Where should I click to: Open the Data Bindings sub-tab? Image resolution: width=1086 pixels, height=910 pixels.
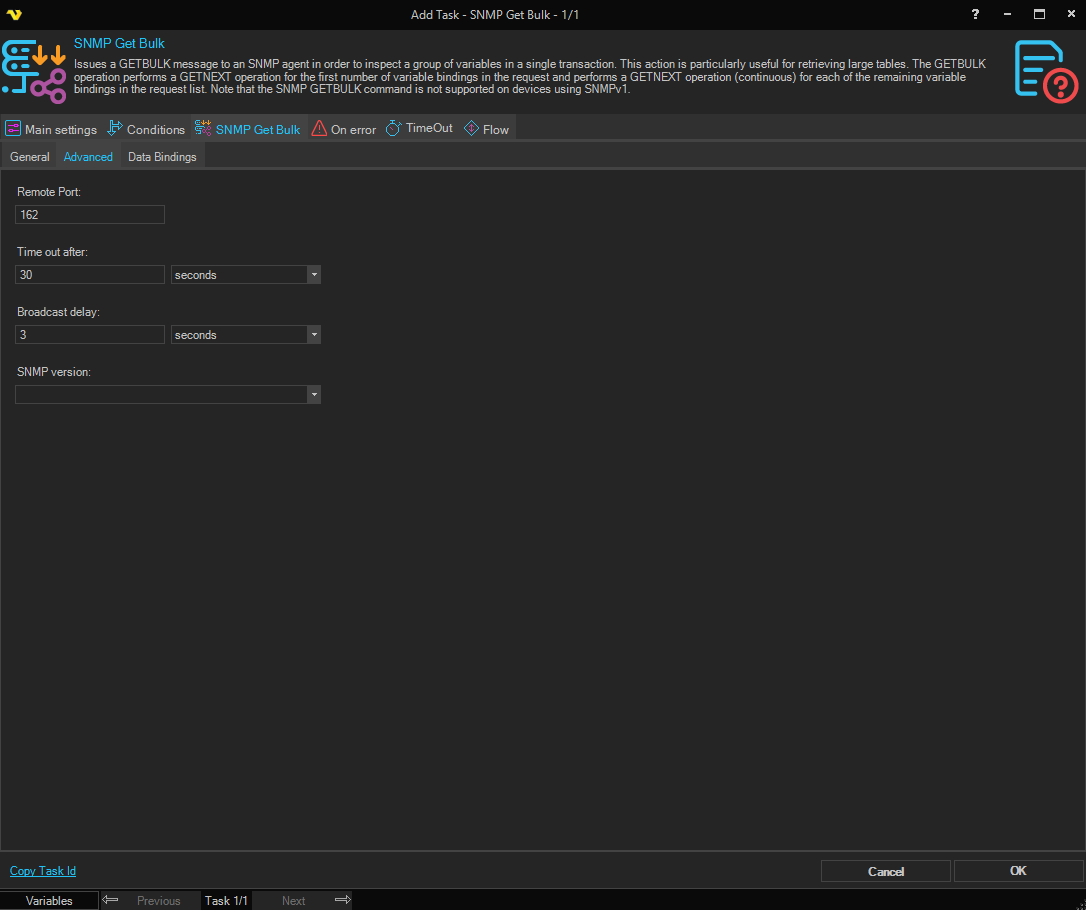pyautogui.click(x=162, y=157)
